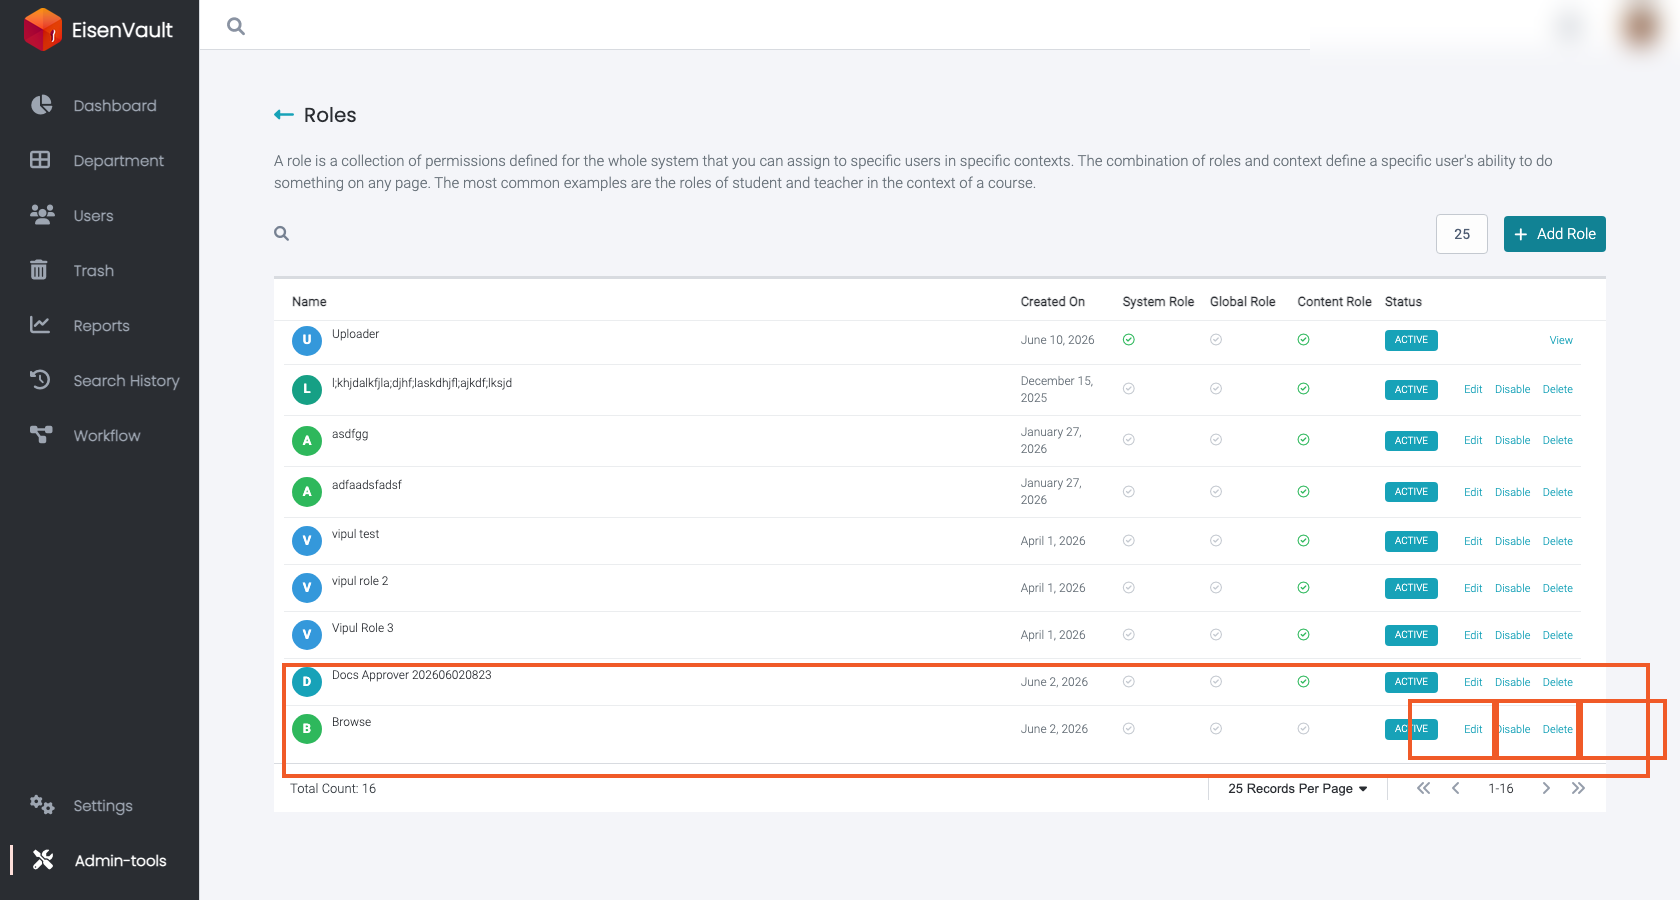Edit the Browse role
Viewport: 1680px width, 900px height.
[x=1473, y=729]
